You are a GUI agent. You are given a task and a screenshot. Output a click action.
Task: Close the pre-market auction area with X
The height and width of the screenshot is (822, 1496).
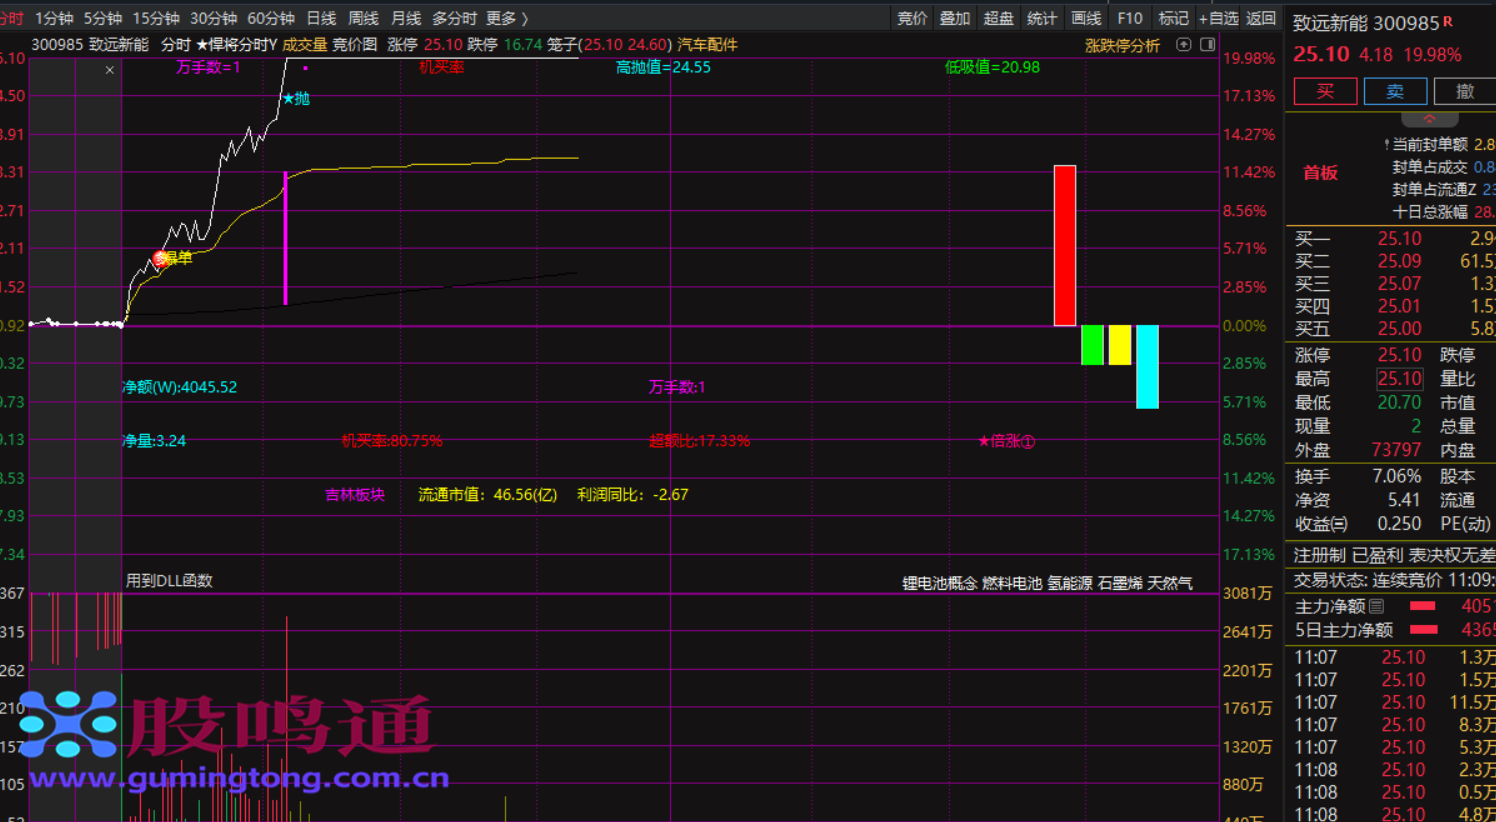click(x=110, y=70)
